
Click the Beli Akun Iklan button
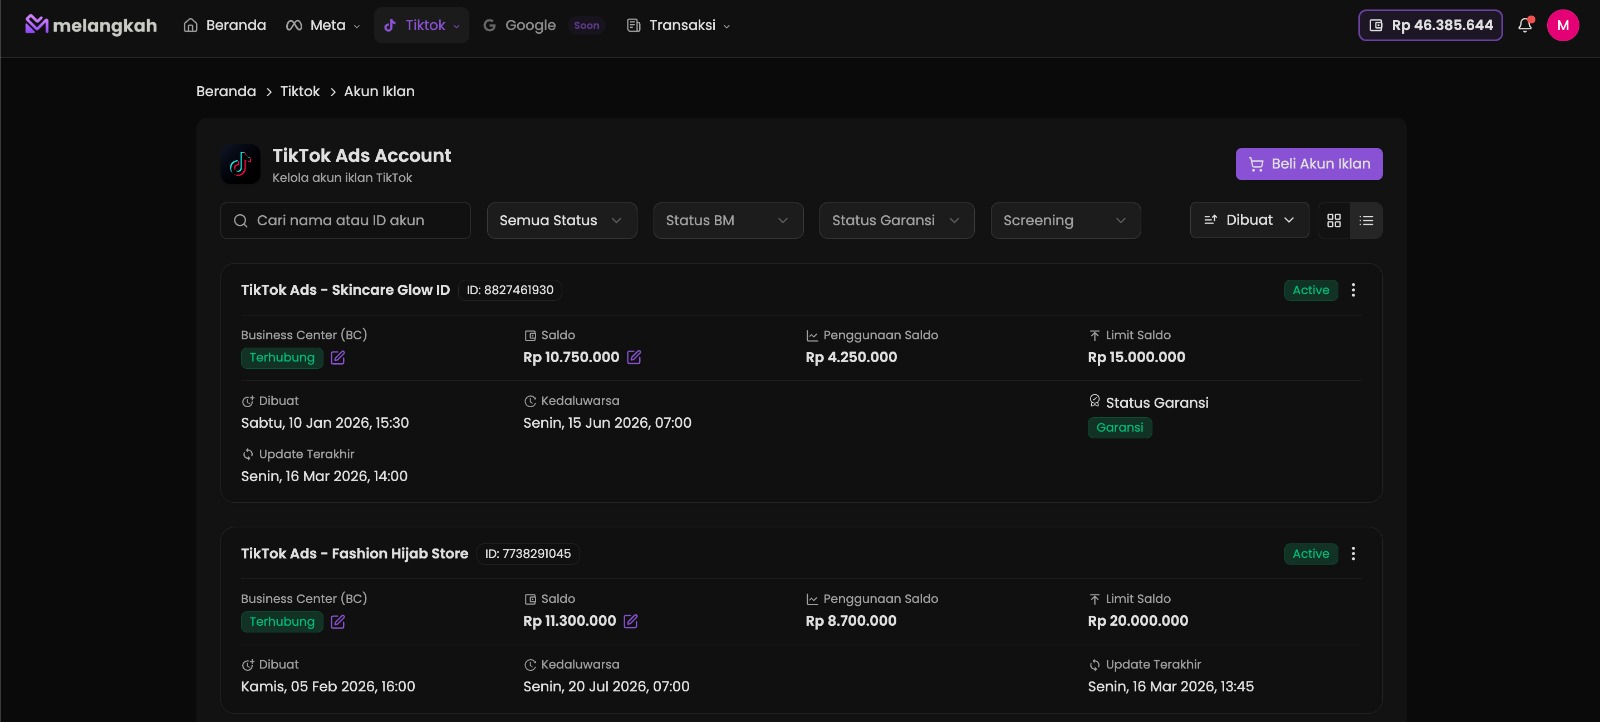pos(1309,164)
